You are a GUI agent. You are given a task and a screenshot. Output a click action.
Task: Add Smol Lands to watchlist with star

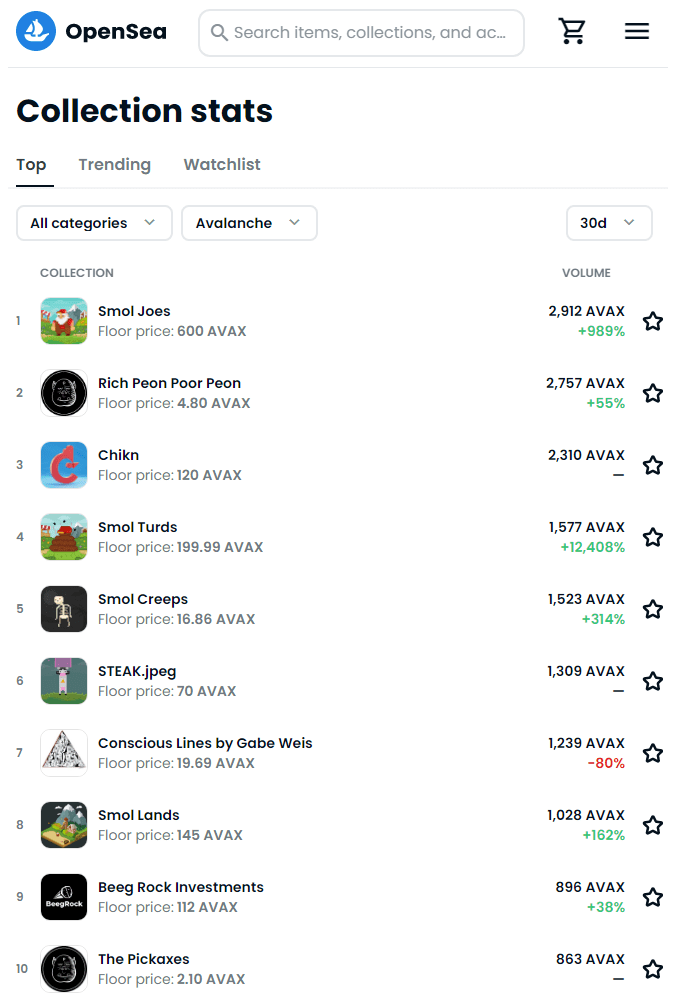(653, 825)
